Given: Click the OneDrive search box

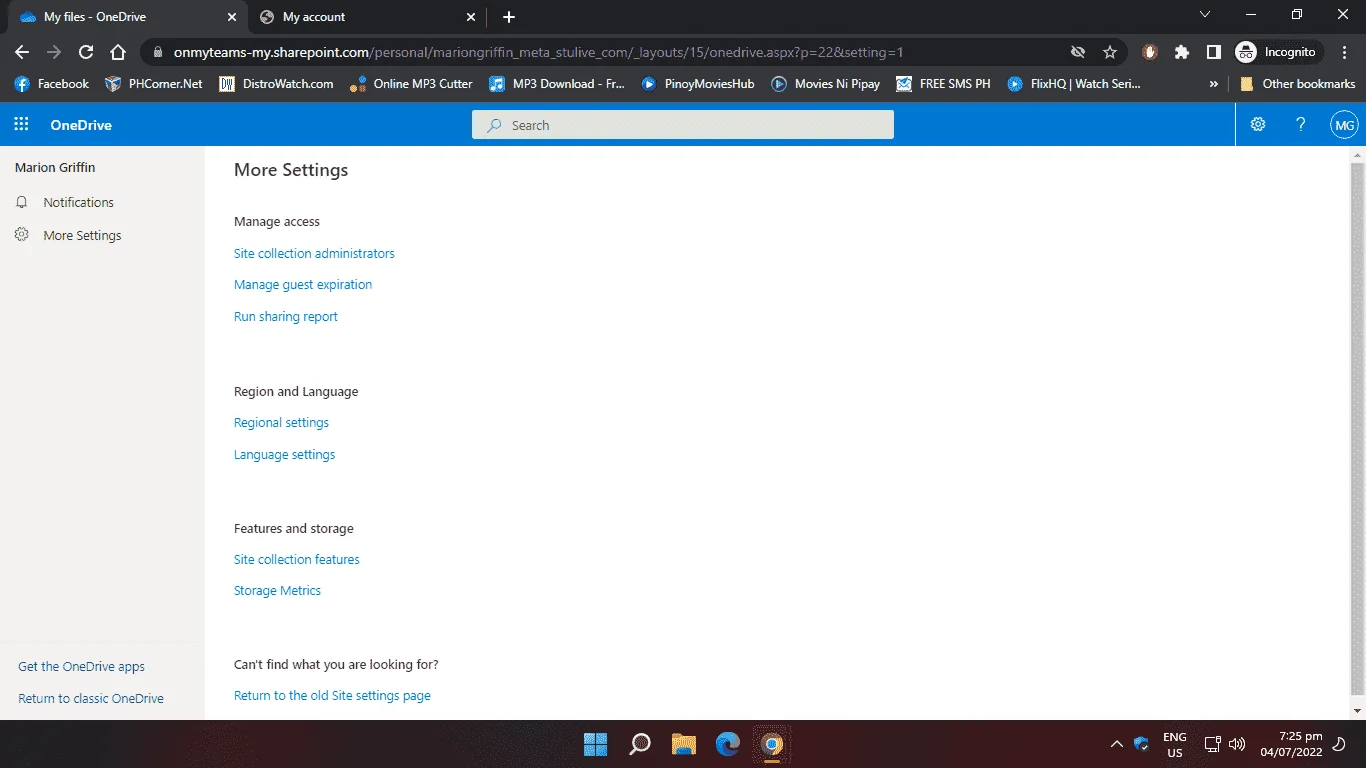Looking at the screenshot, I should coord(683,125).
